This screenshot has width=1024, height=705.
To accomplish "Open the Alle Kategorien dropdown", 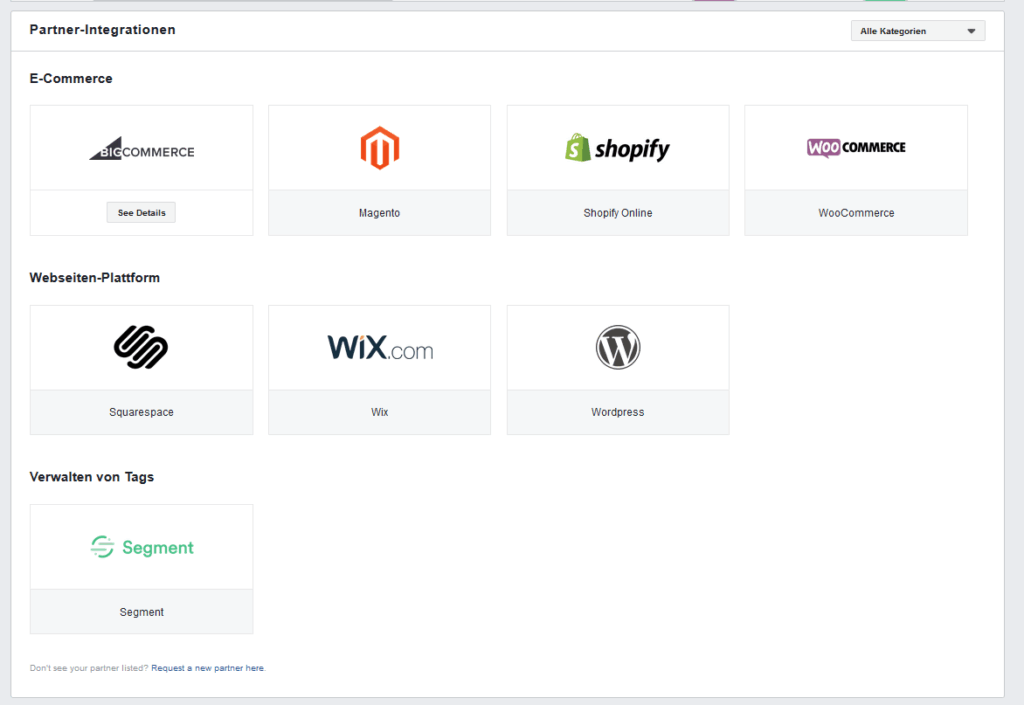I will (x=917, y=31).
